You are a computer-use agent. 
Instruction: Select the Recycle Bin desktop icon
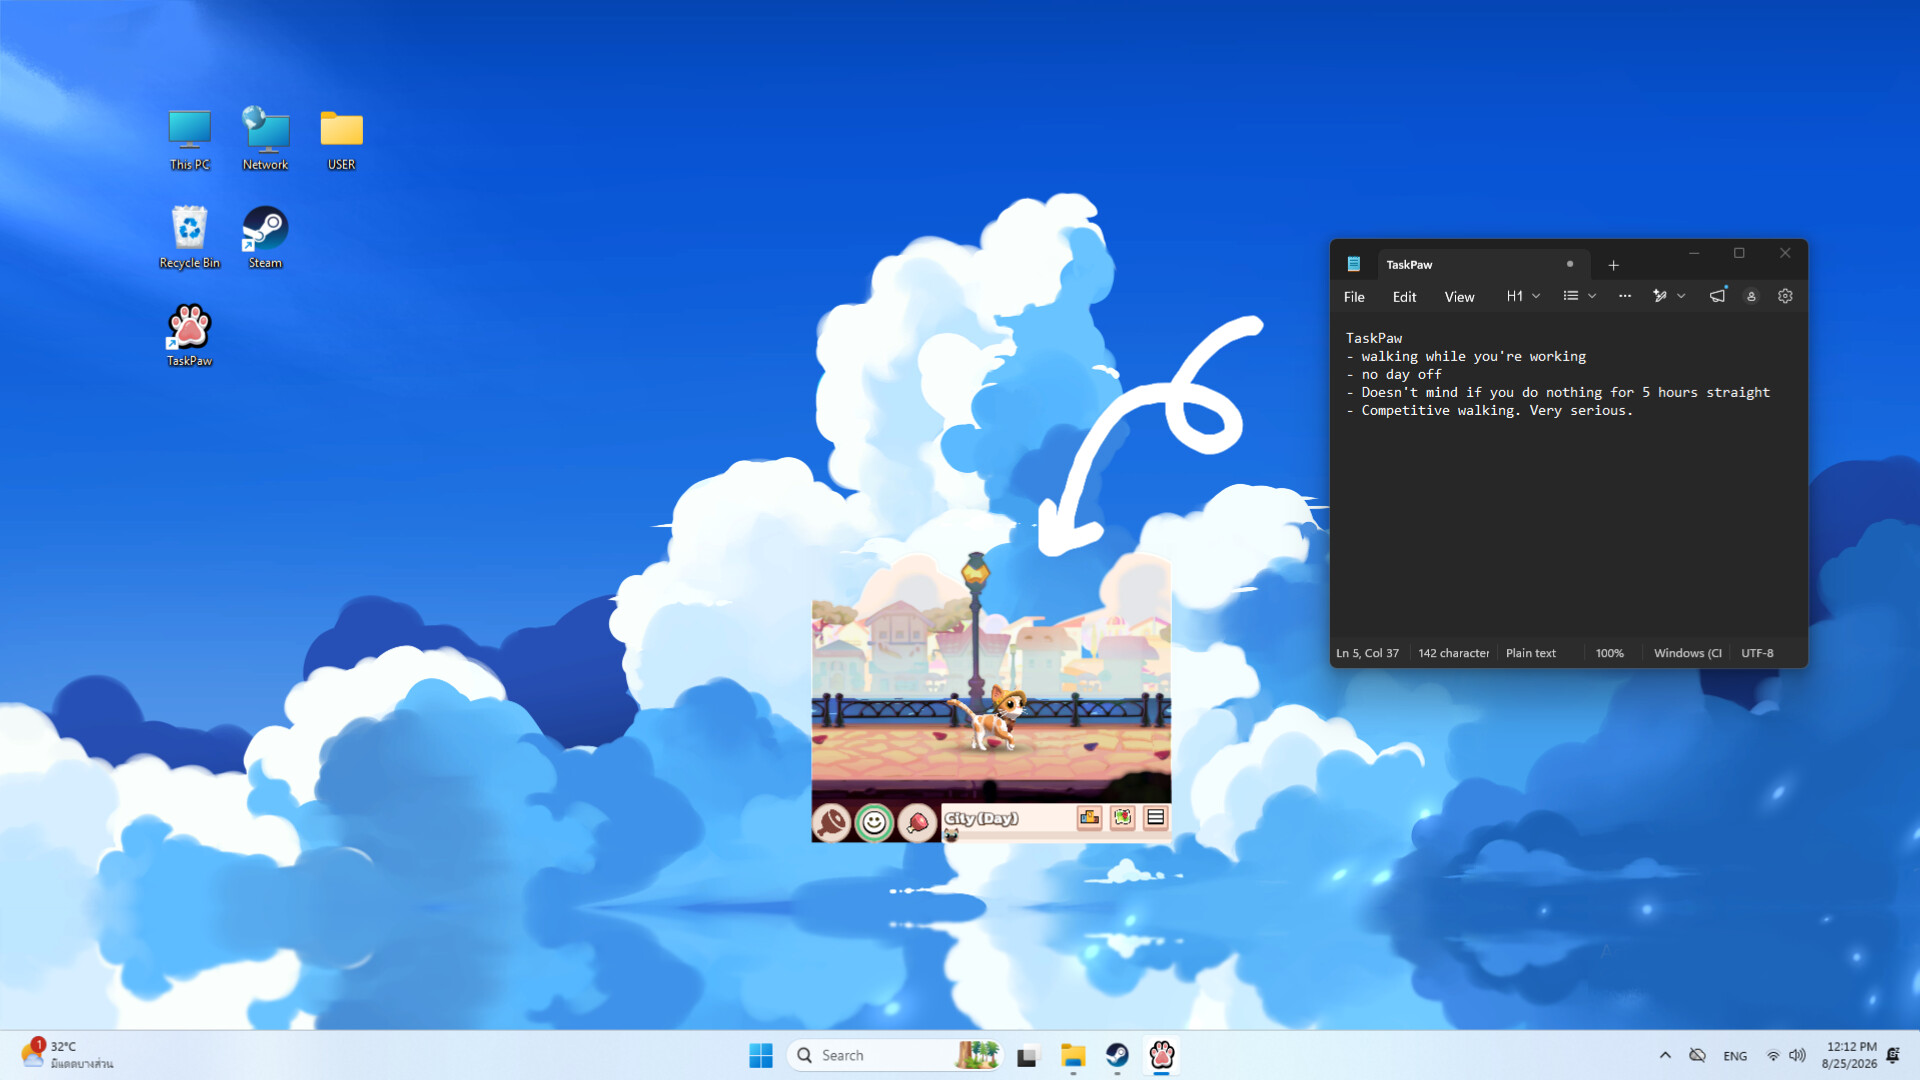pyautogui.click(x=189, y=238)
